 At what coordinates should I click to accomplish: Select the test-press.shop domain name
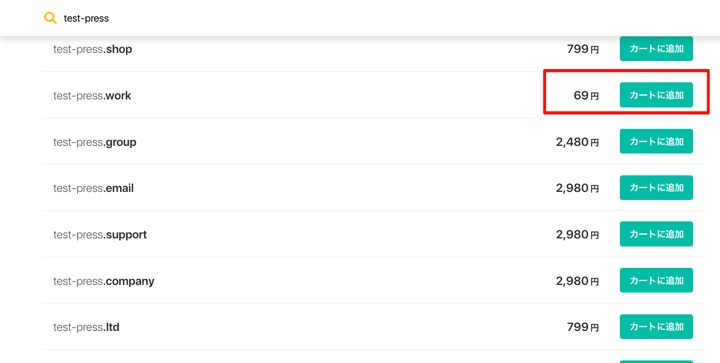point(93,49)
